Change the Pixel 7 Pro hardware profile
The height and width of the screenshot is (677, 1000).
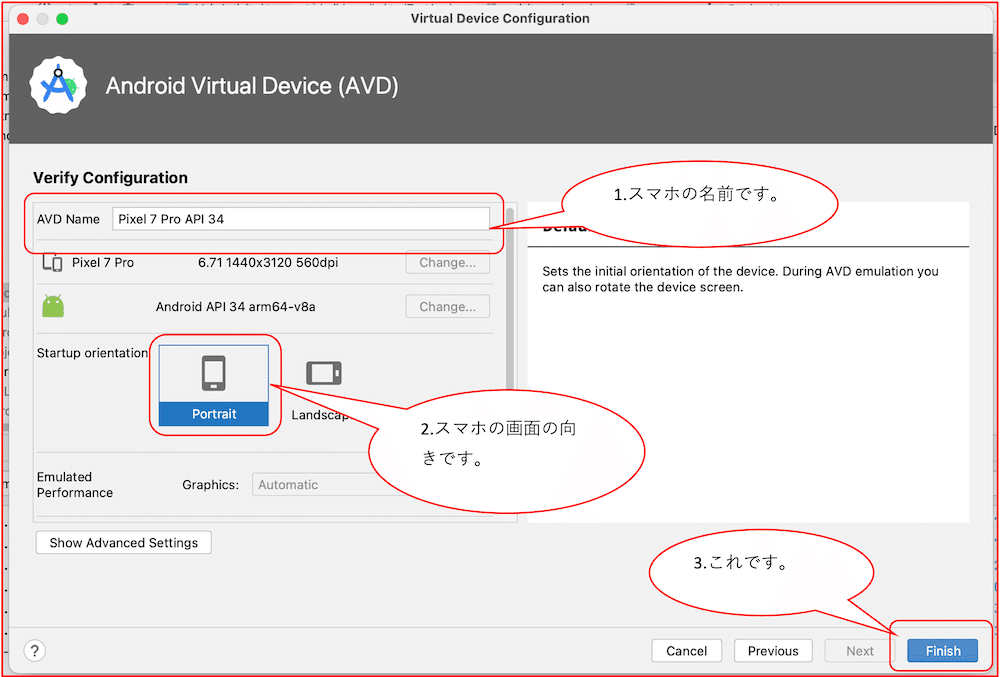pyautogui.click(x=447, y=263)
